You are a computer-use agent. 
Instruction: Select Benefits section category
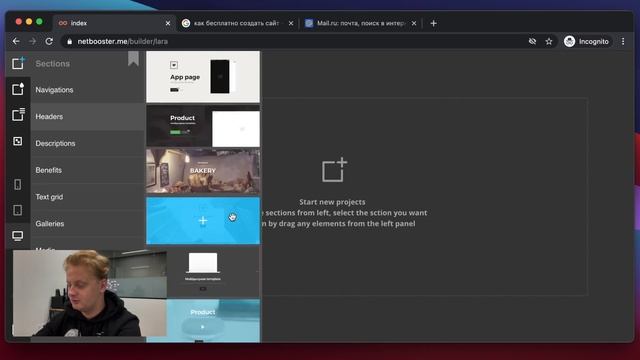[88, 170]
